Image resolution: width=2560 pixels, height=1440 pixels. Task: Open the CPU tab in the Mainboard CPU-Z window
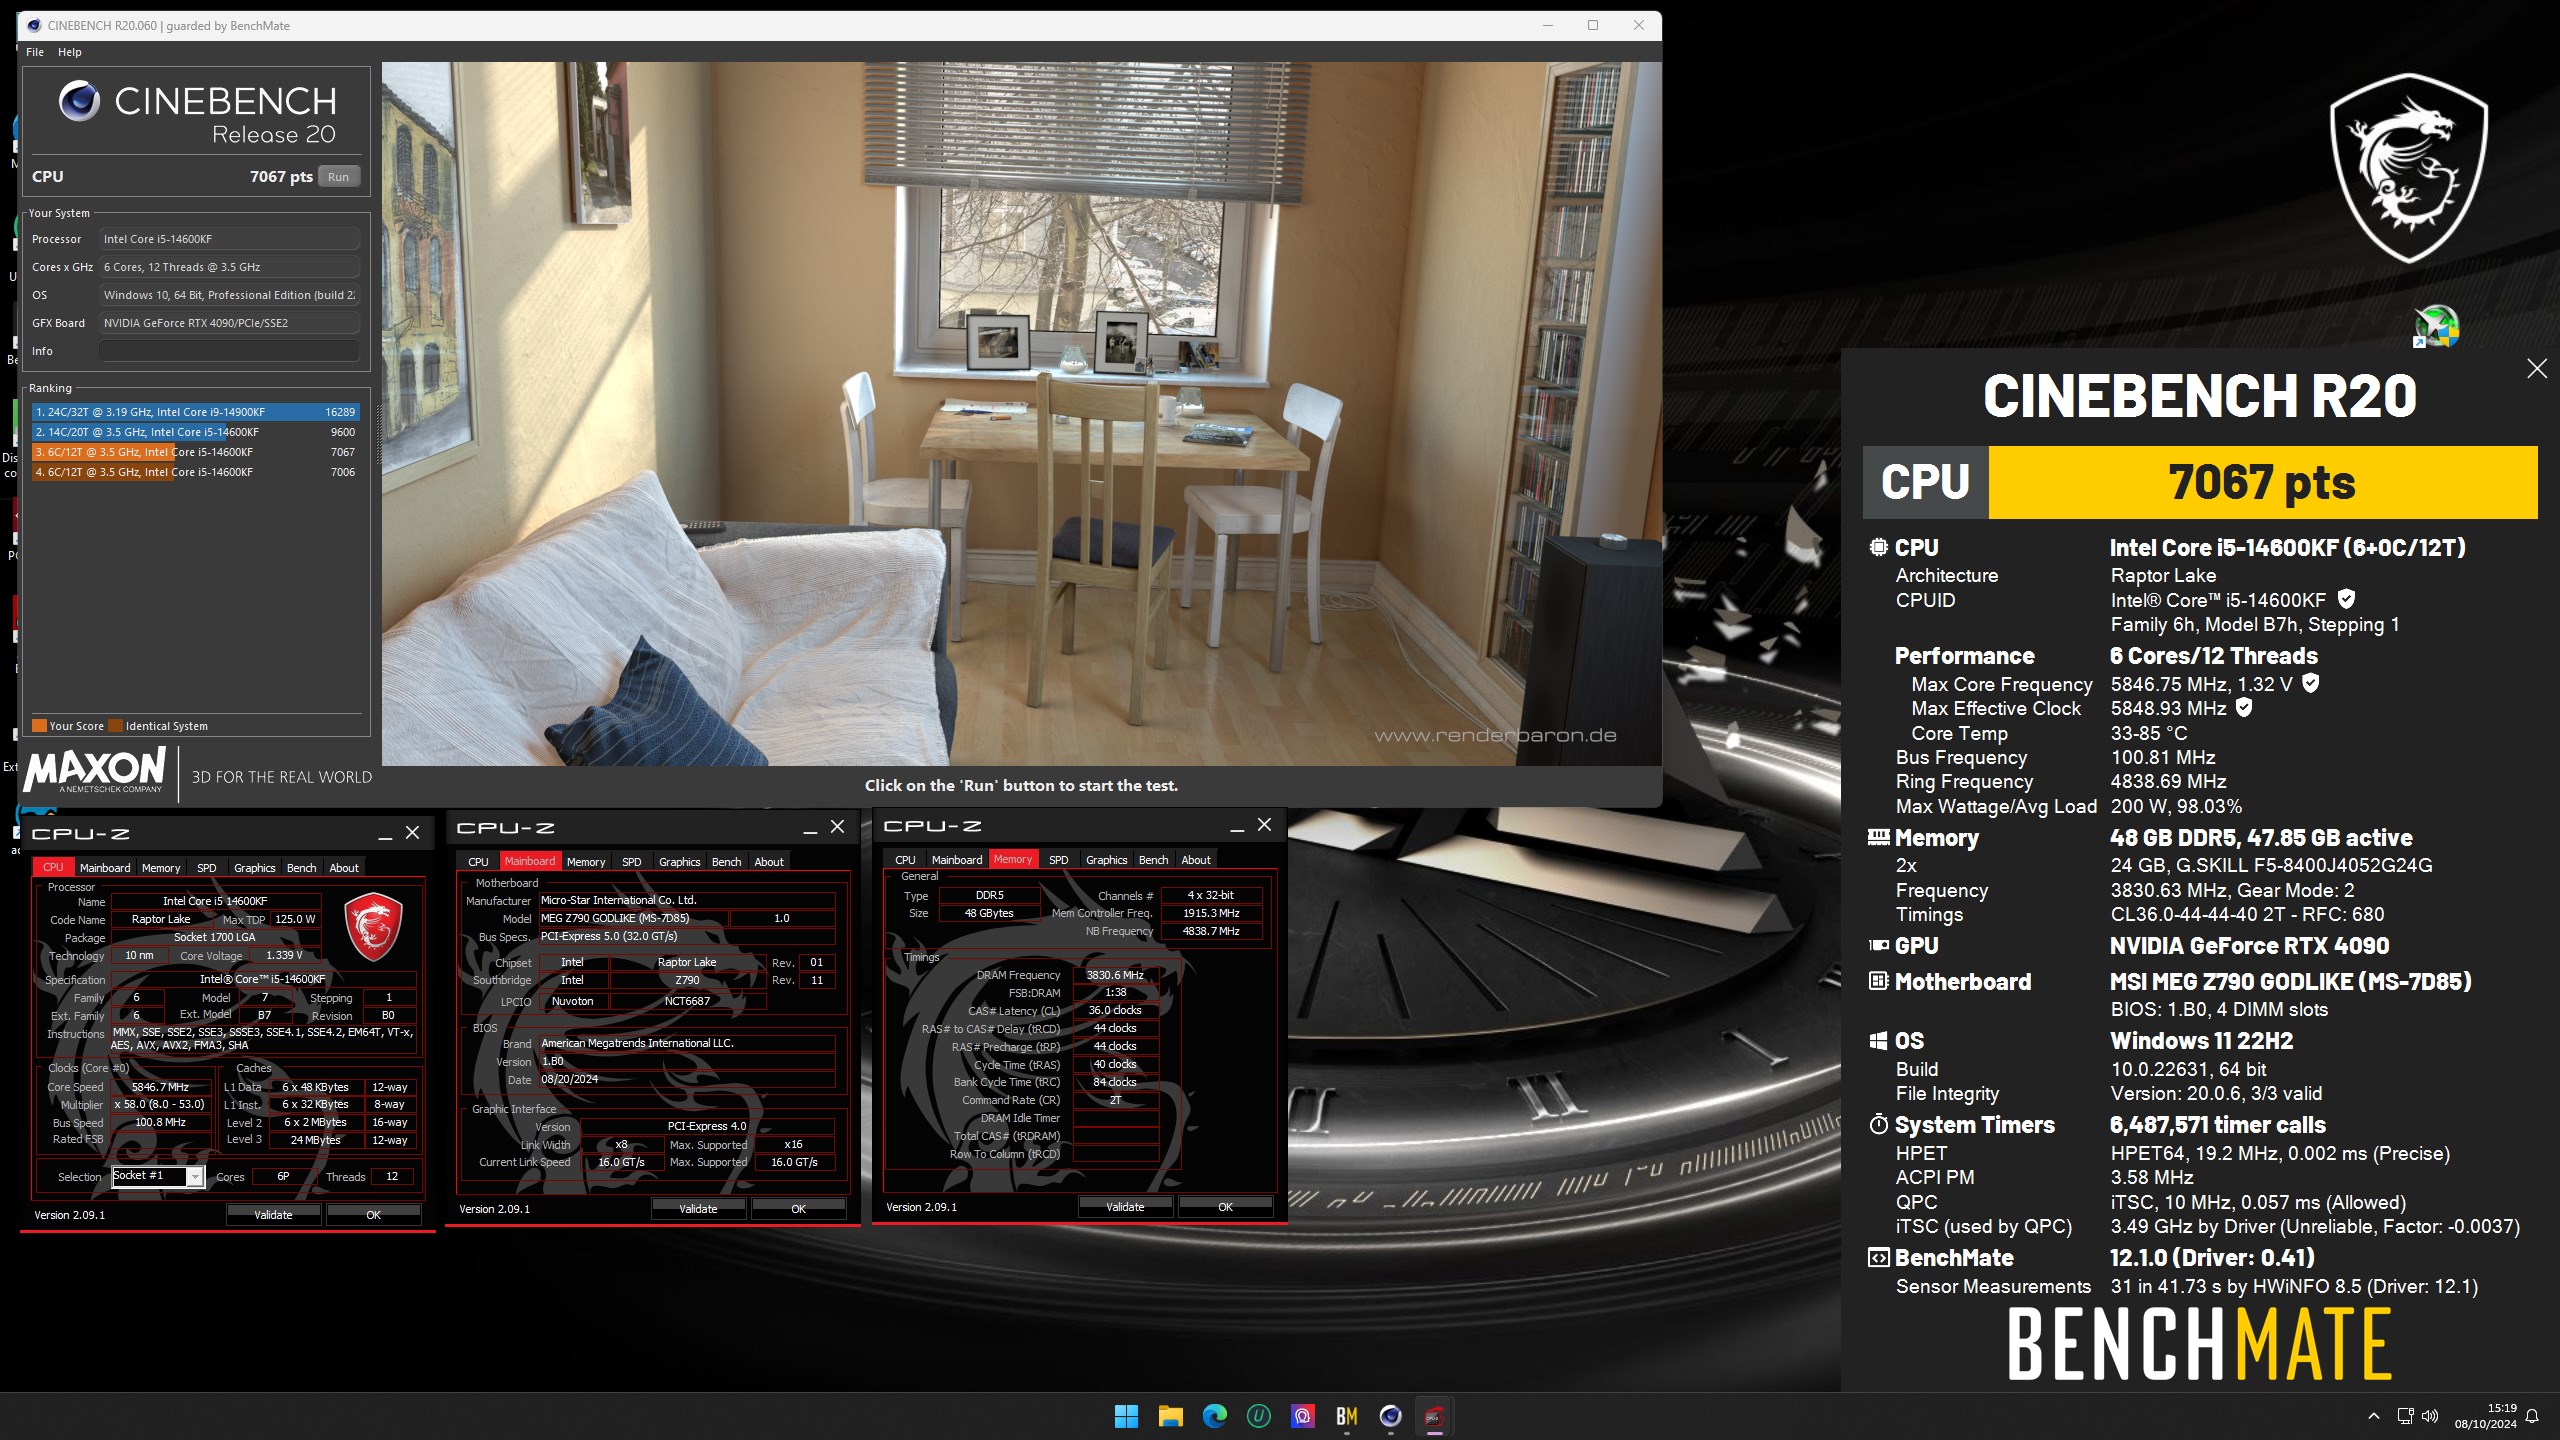coord(479,862)
